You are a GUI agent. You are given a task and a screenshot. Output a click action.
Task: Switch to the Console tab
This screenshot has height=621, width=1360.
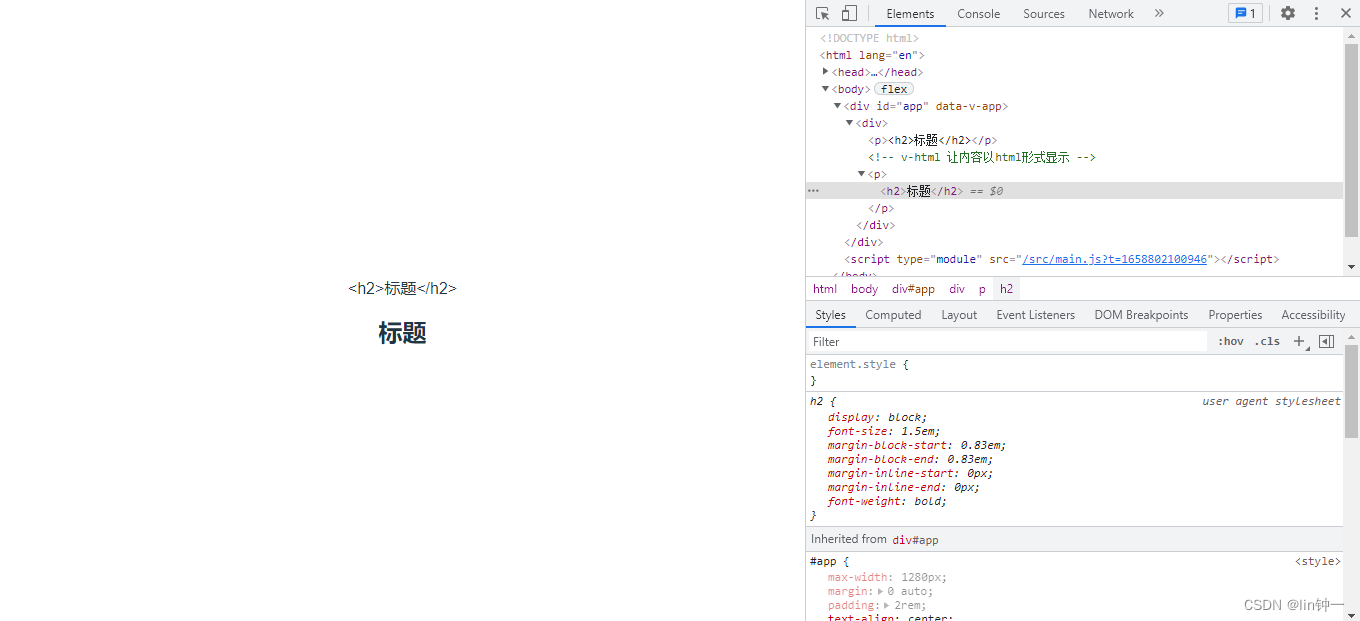pyautogui.click(x=978, y=13)
